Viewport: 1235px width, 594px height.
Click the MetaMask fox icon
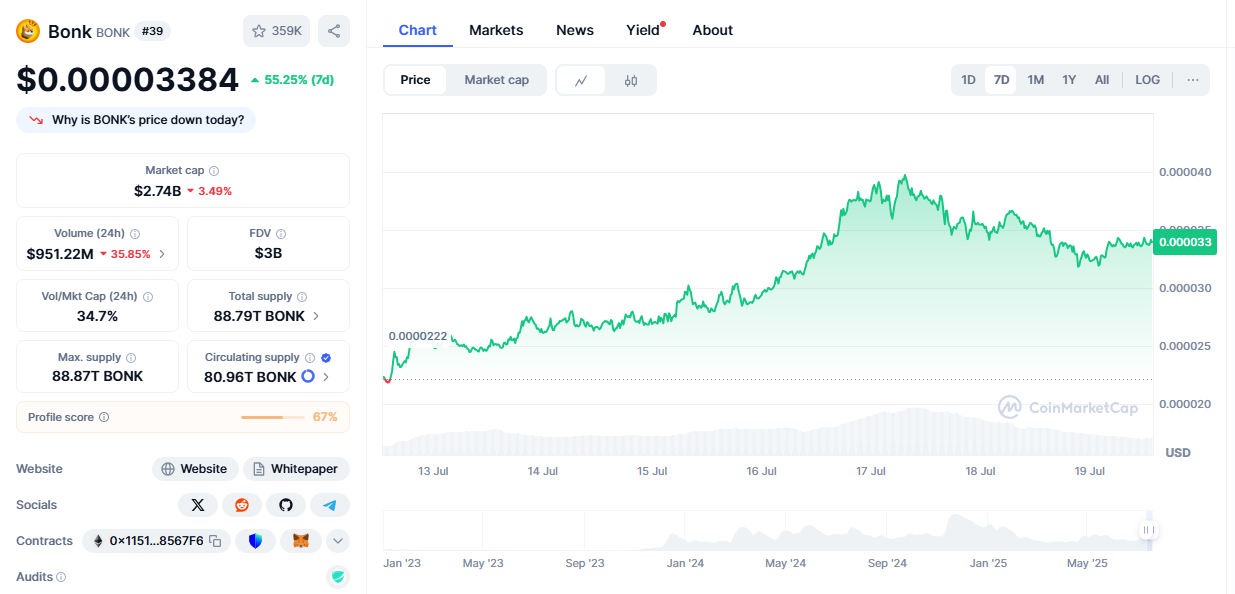[300, 541]
